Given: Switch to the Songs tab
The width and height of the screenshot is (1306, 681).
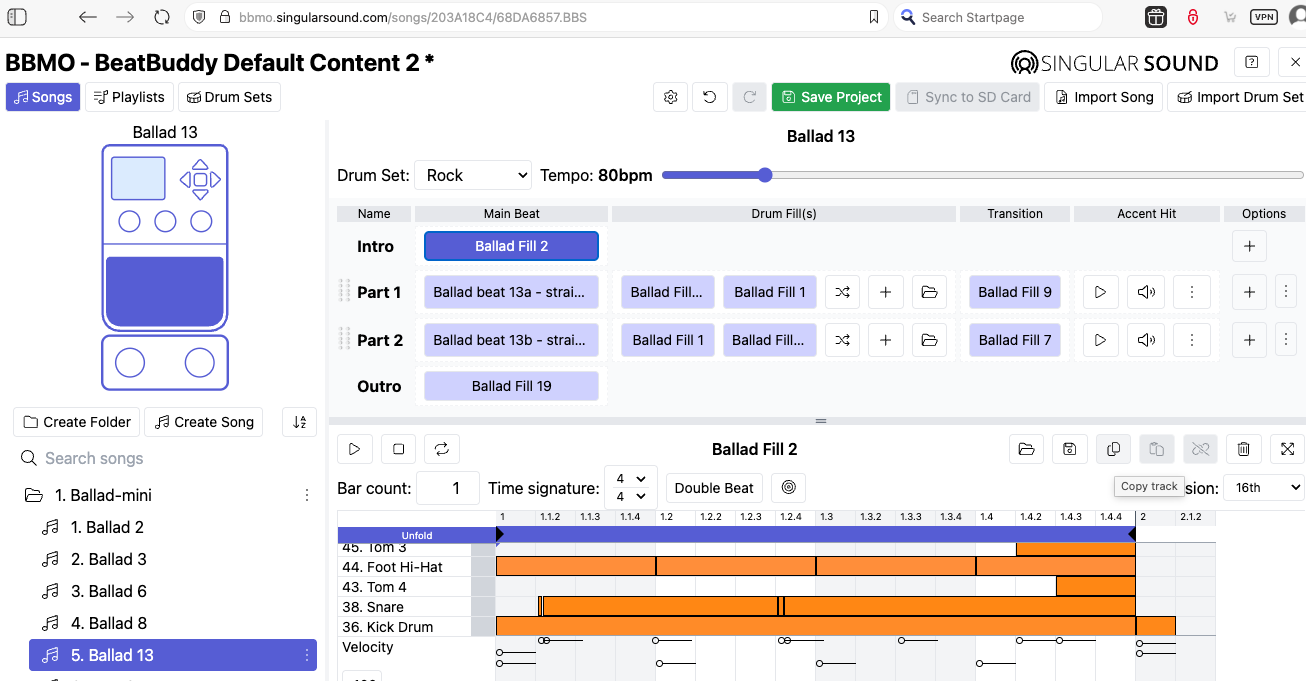Looking at the screenshot, I should coord(43,97).
